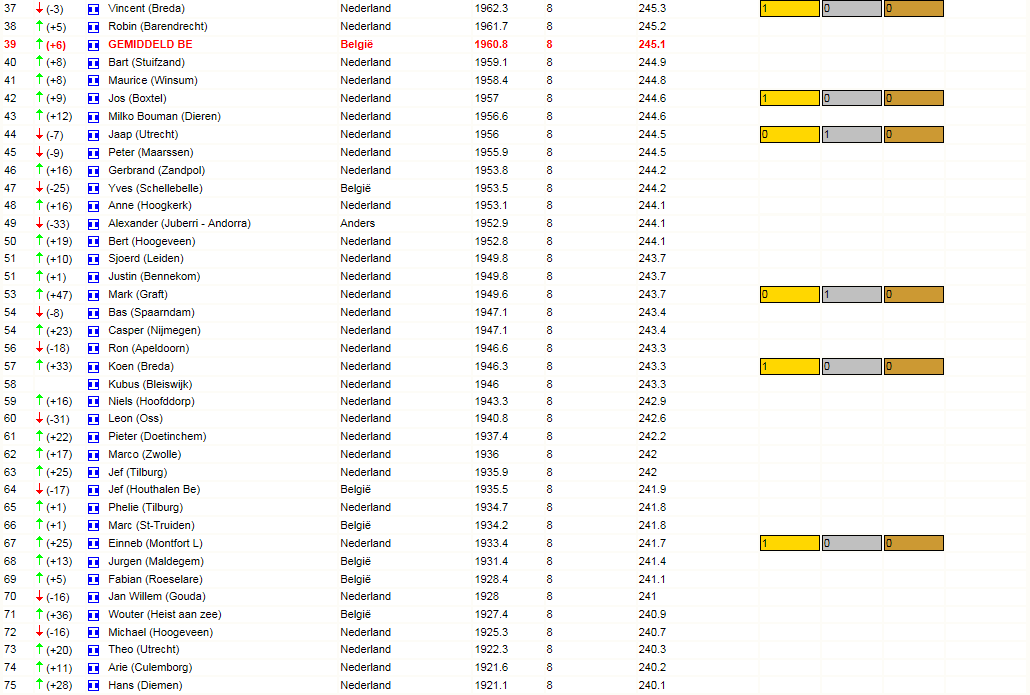This screenshot has height=695, width=1030.
Task: Select the blue icon for Mark (Graft)
Action: pyautogui.click(x=93, y=295)
